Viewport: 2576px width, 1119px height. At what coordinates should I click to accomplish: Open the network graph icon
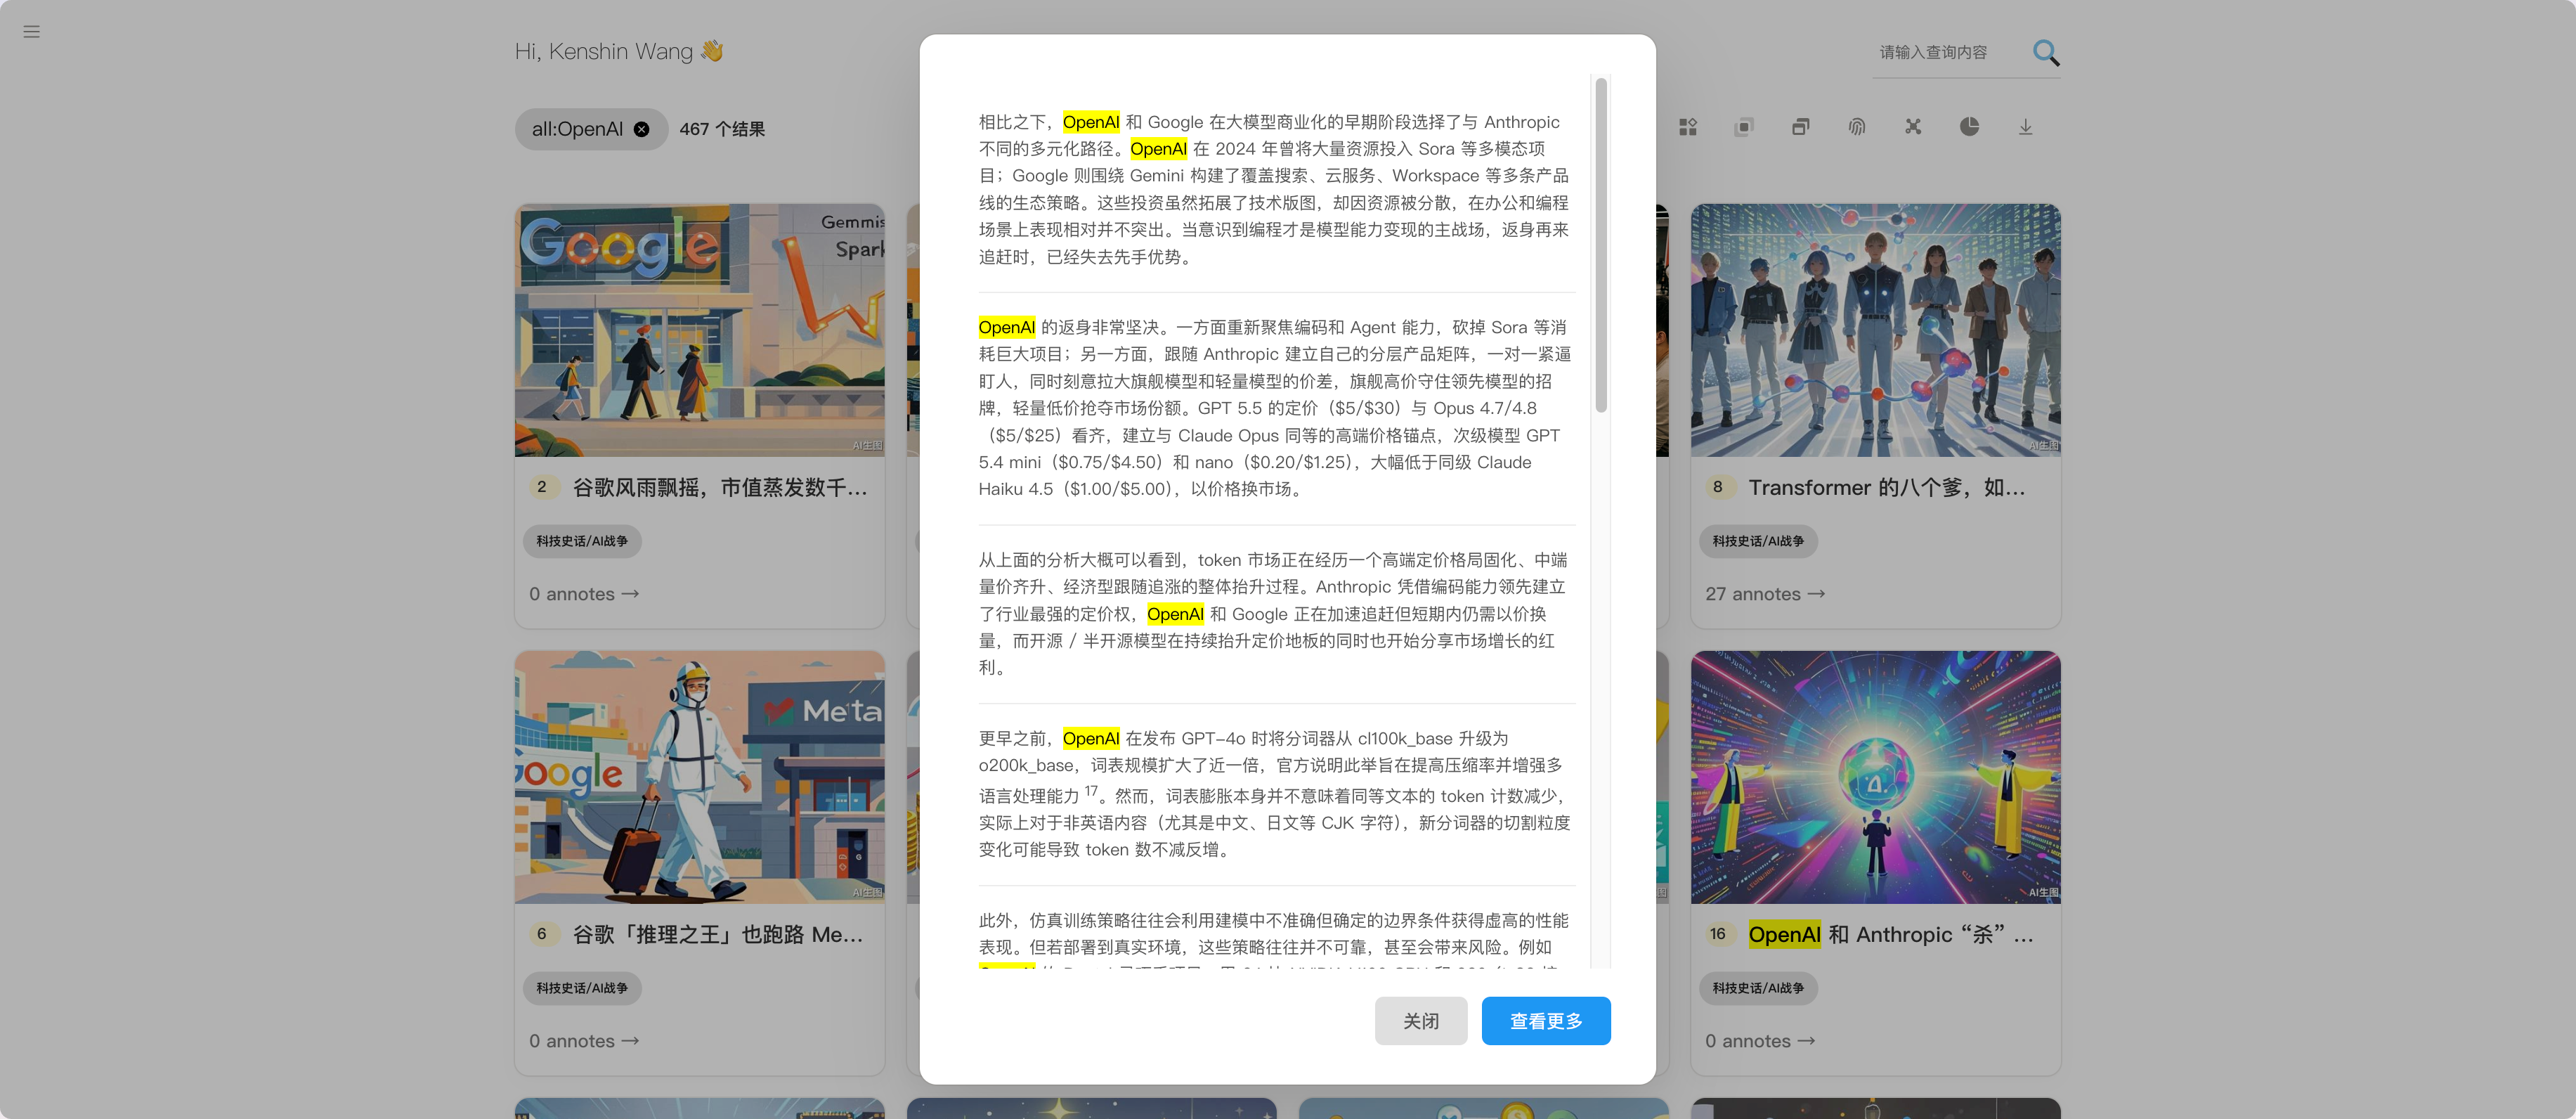click(1913, 127)
